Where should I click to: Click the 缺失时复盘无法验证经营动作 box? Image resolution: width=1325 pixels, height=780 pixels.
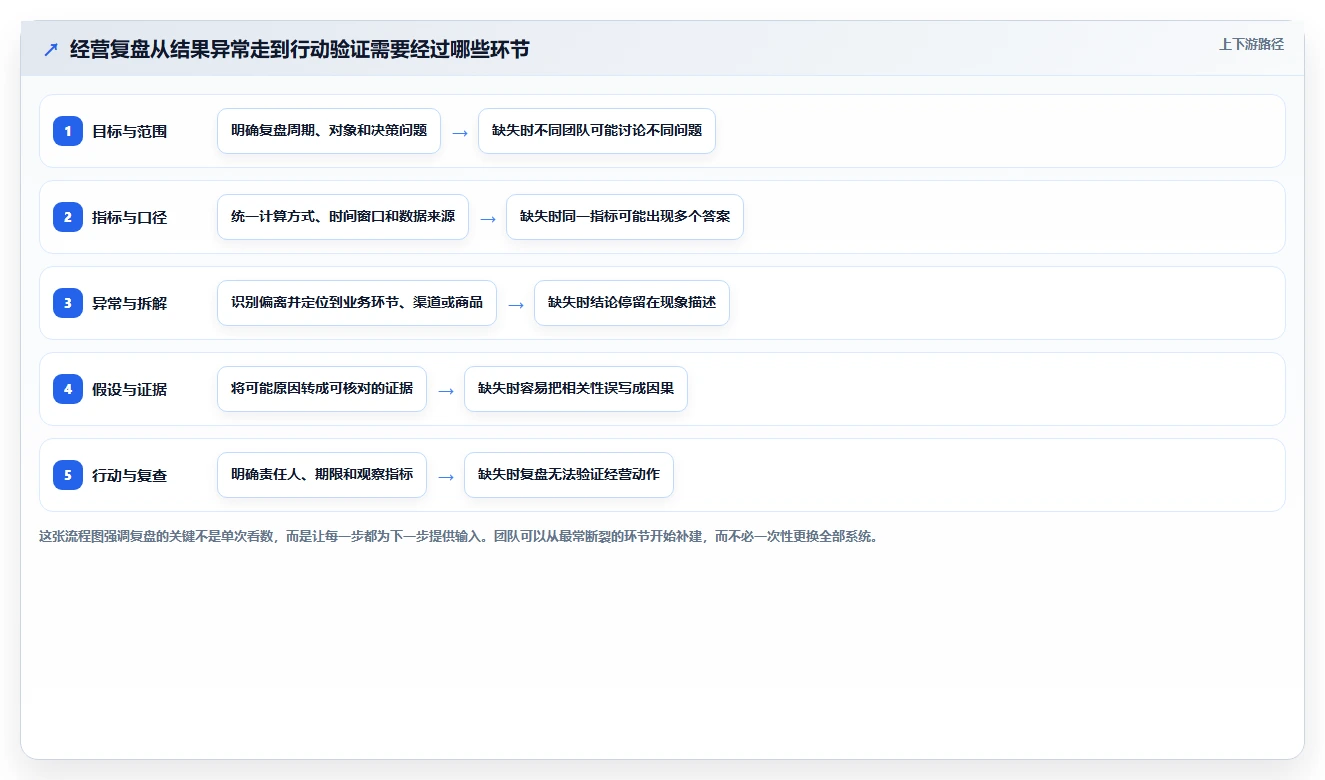(569, 475)
